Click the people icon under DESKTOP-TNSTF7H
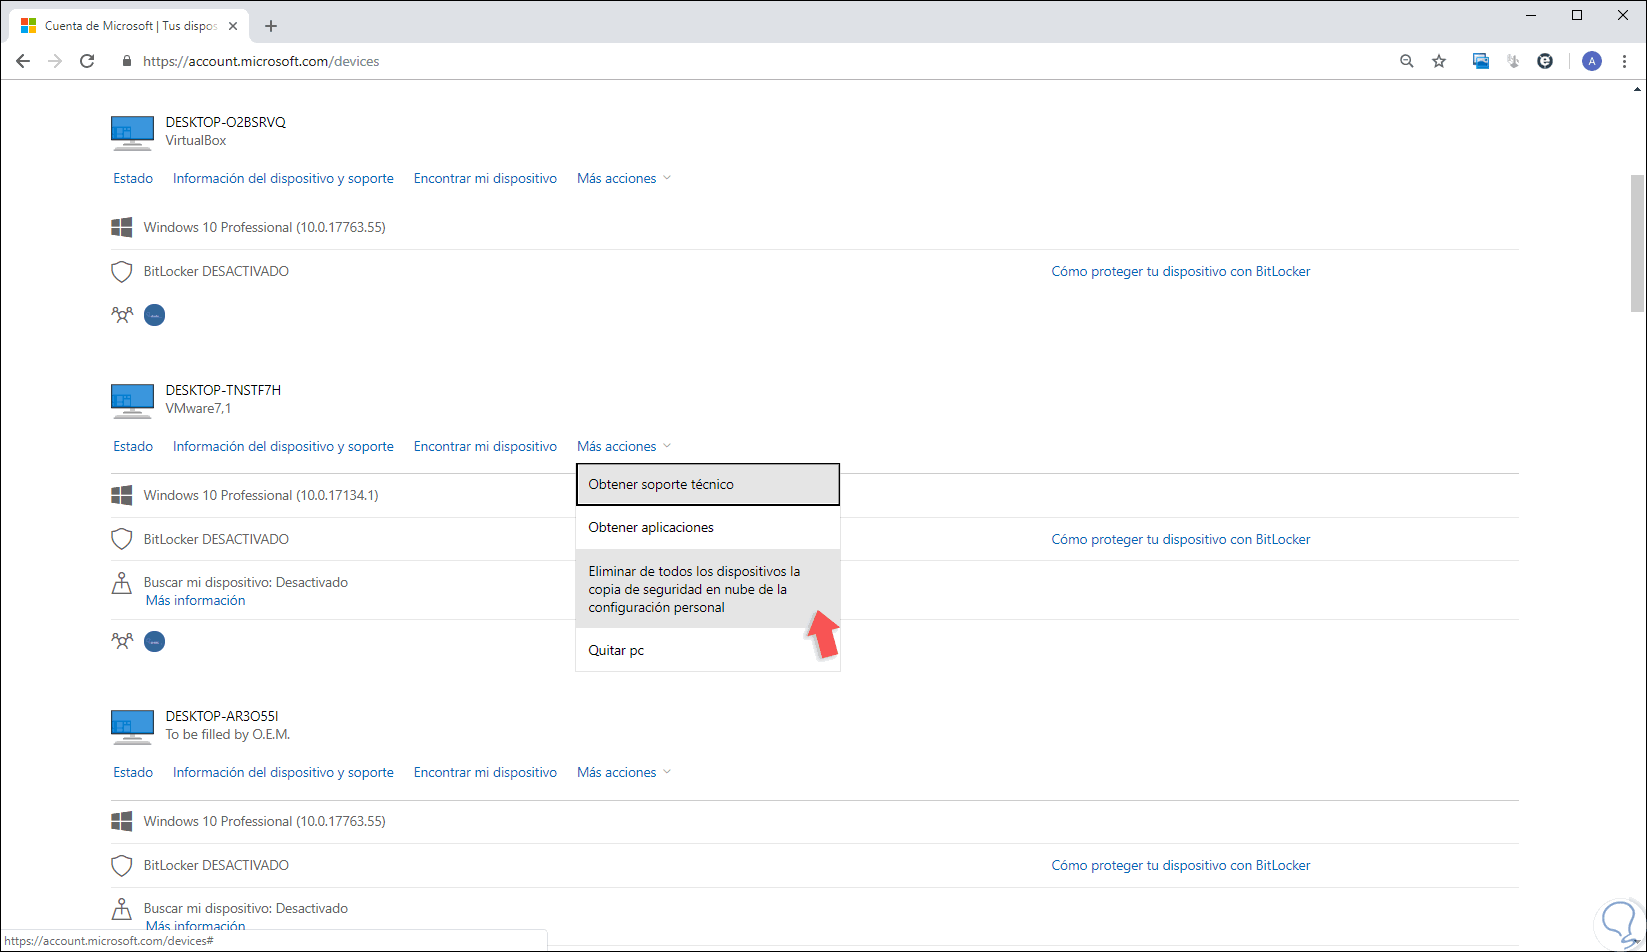 click(x=122, y=641)
